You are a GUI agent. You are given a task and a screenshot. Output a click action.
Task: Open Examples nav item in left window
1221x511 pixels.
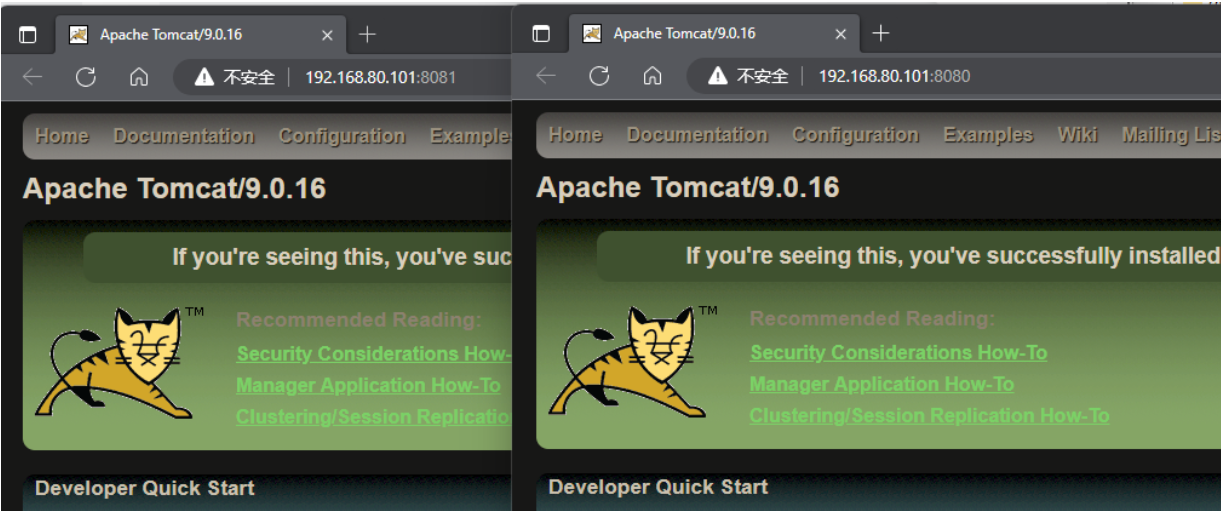(x=470, y=137)
